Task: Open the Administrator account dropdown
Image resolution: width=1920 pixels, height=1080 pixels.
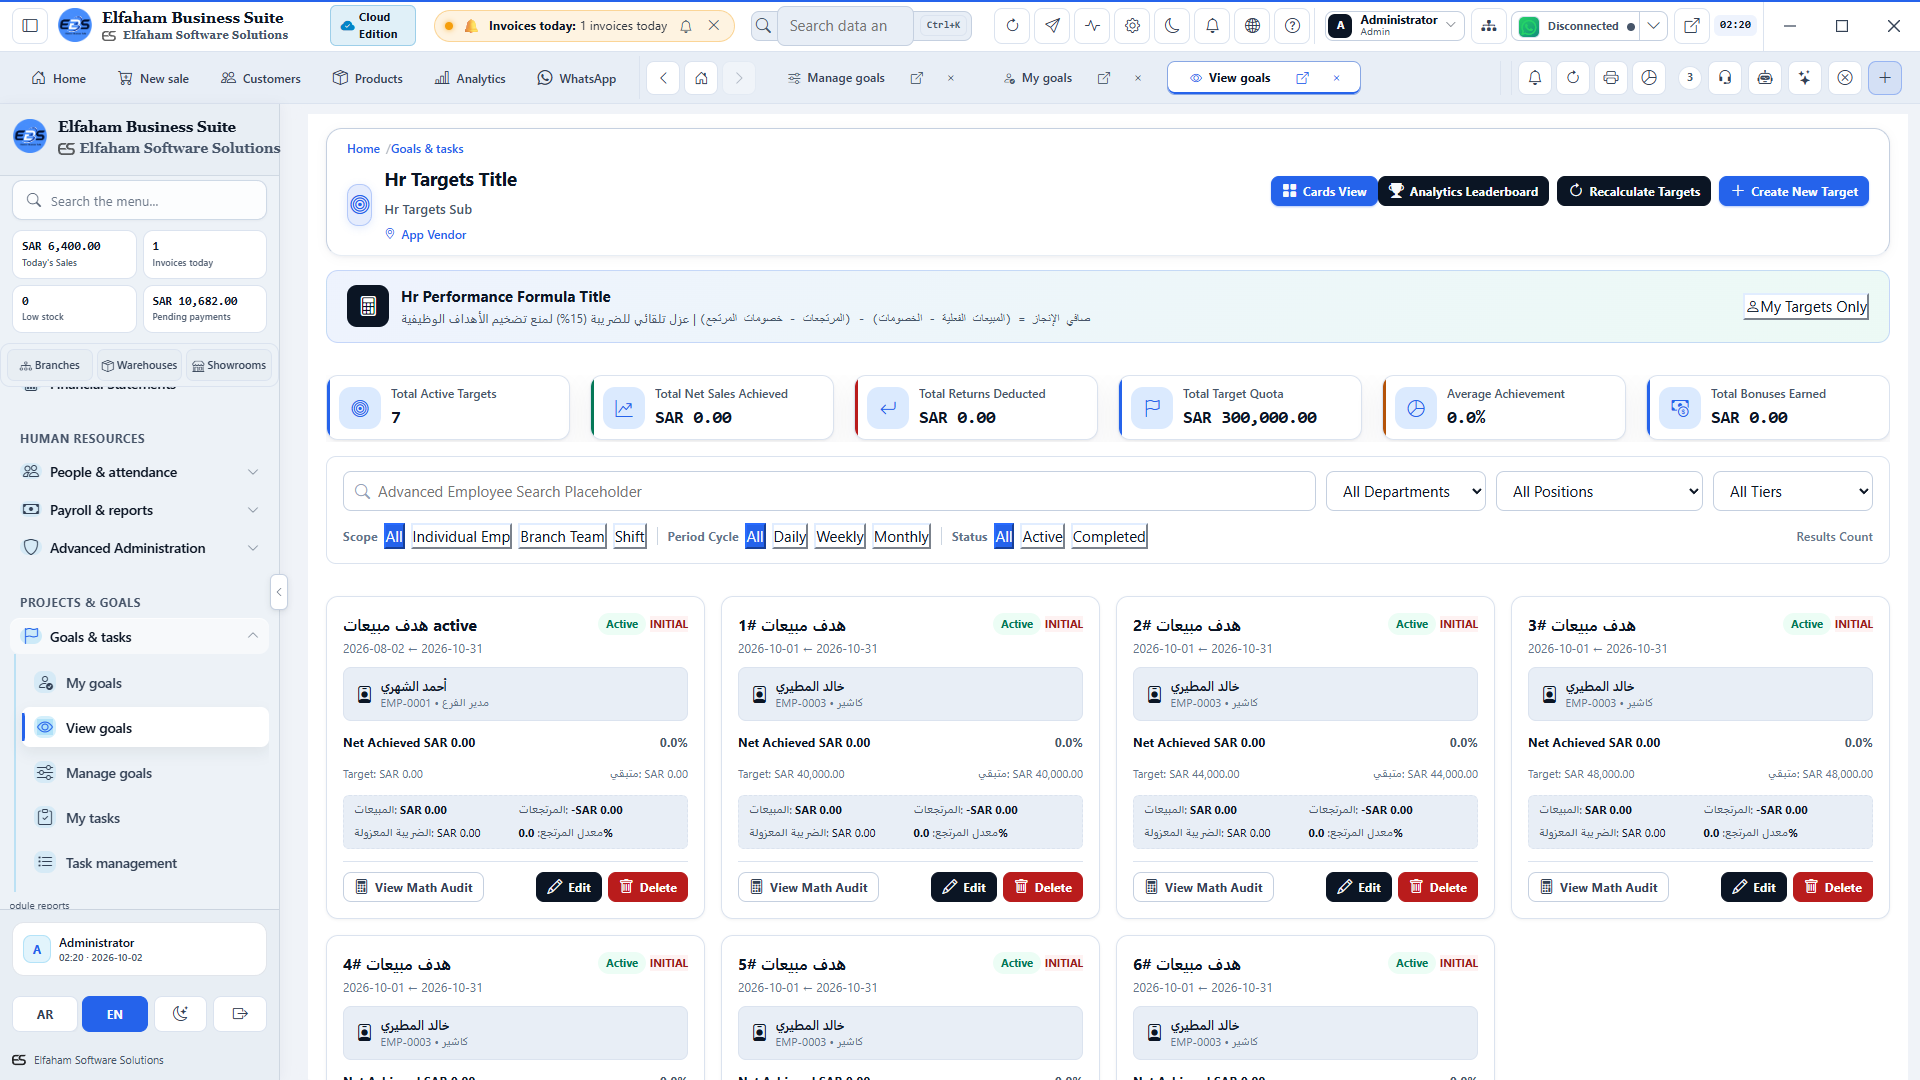Action: point(1394,26)
